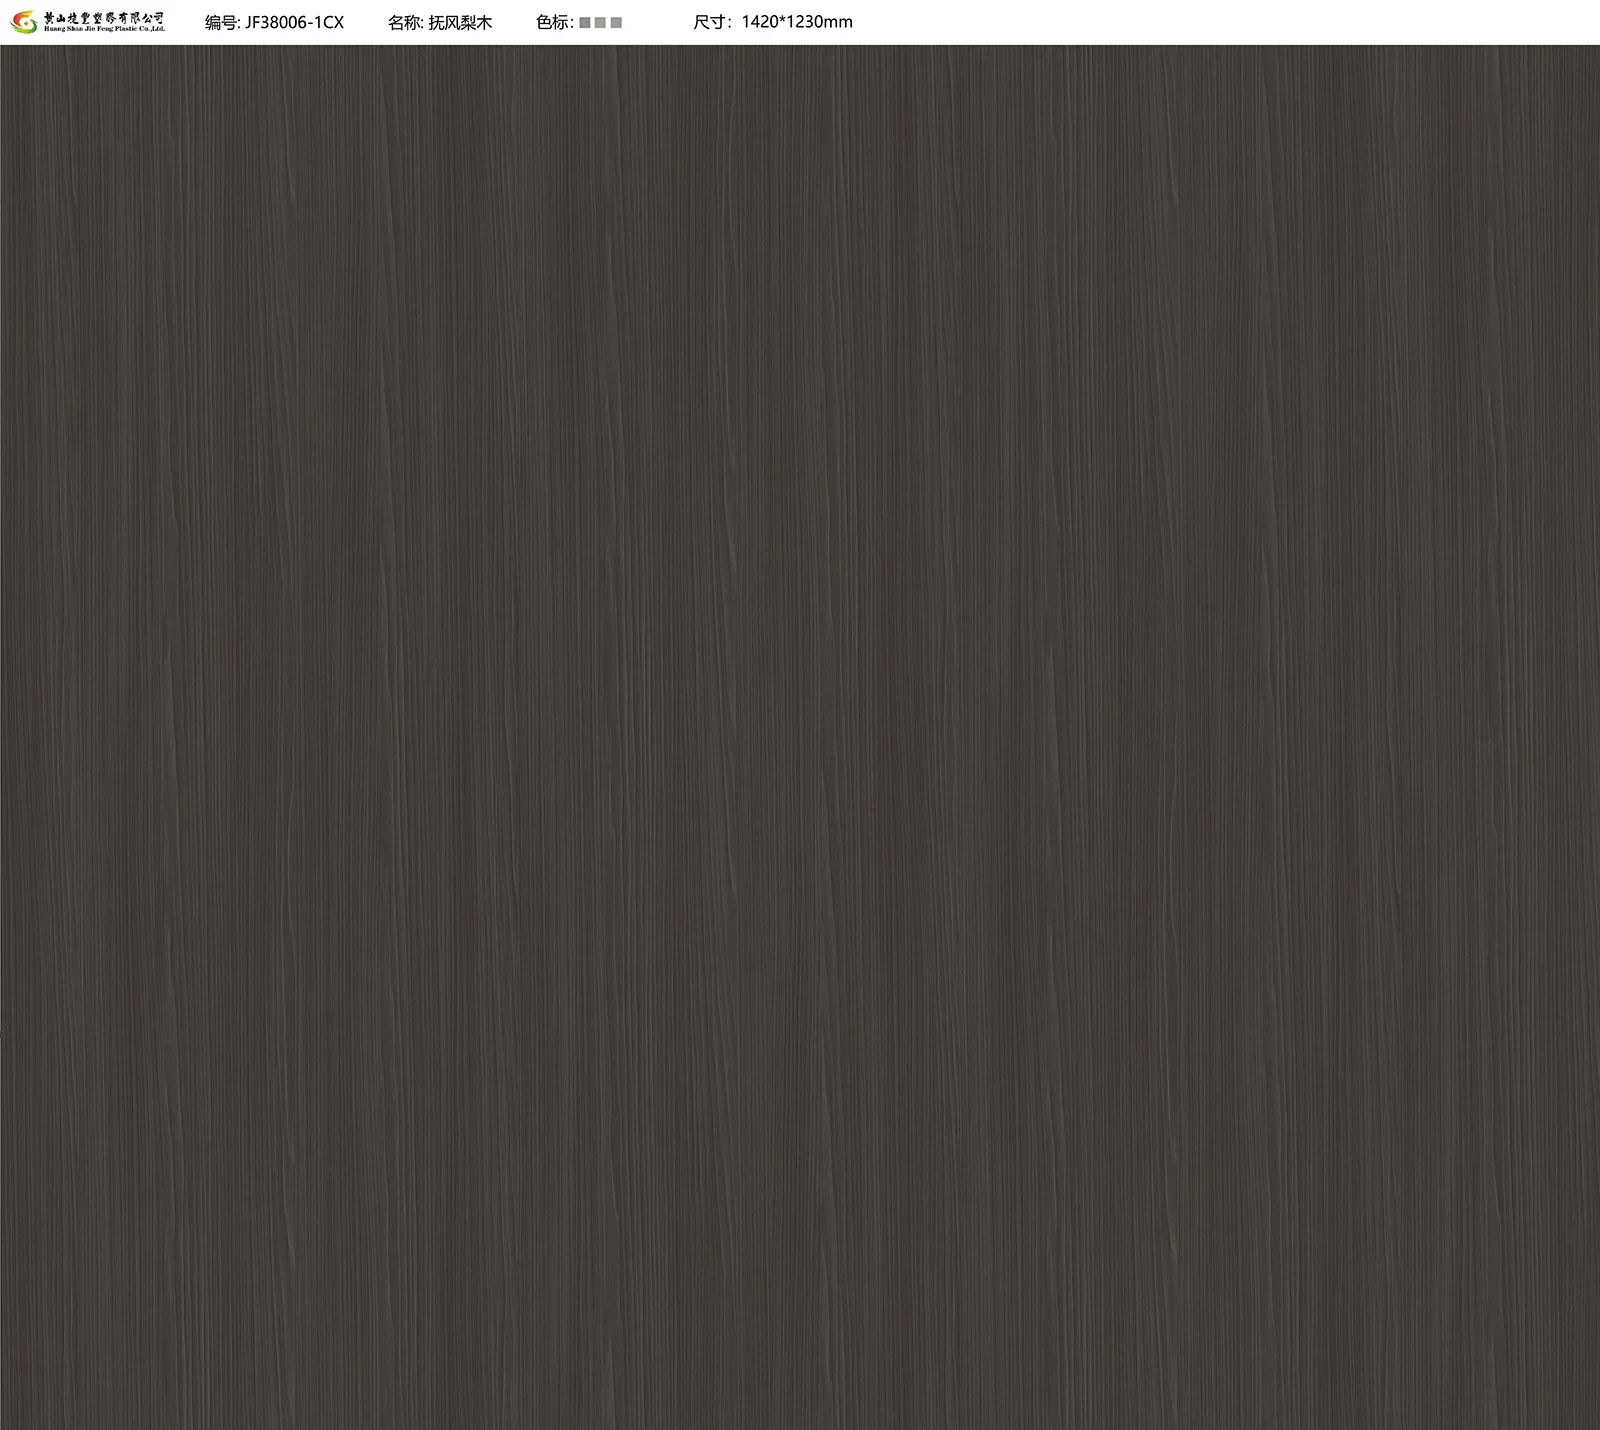The width and height of the screenshot is (1600, 1430).
Task: Click the Chinese company name beside the logo
Action: click(104, 17)
